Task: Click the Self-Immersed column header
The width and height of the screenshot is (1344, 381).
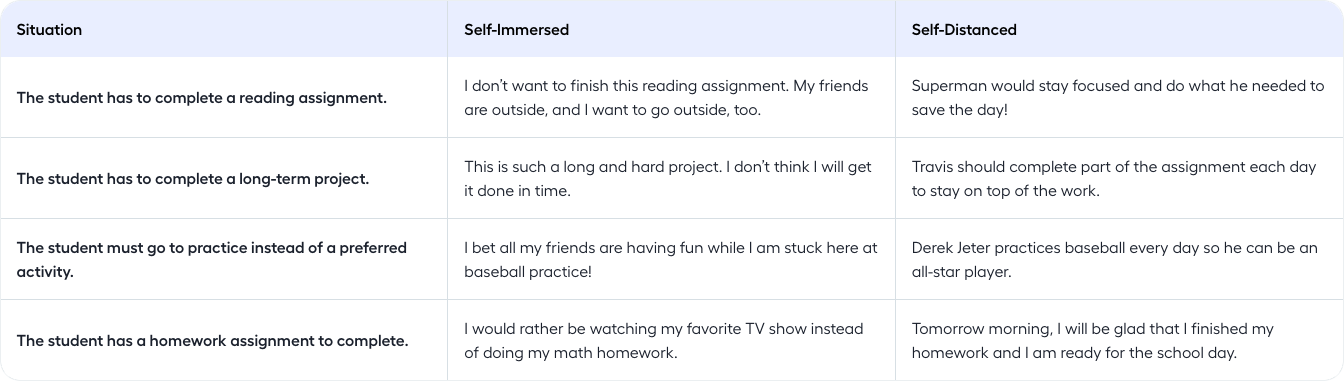Action: (516, 30)
